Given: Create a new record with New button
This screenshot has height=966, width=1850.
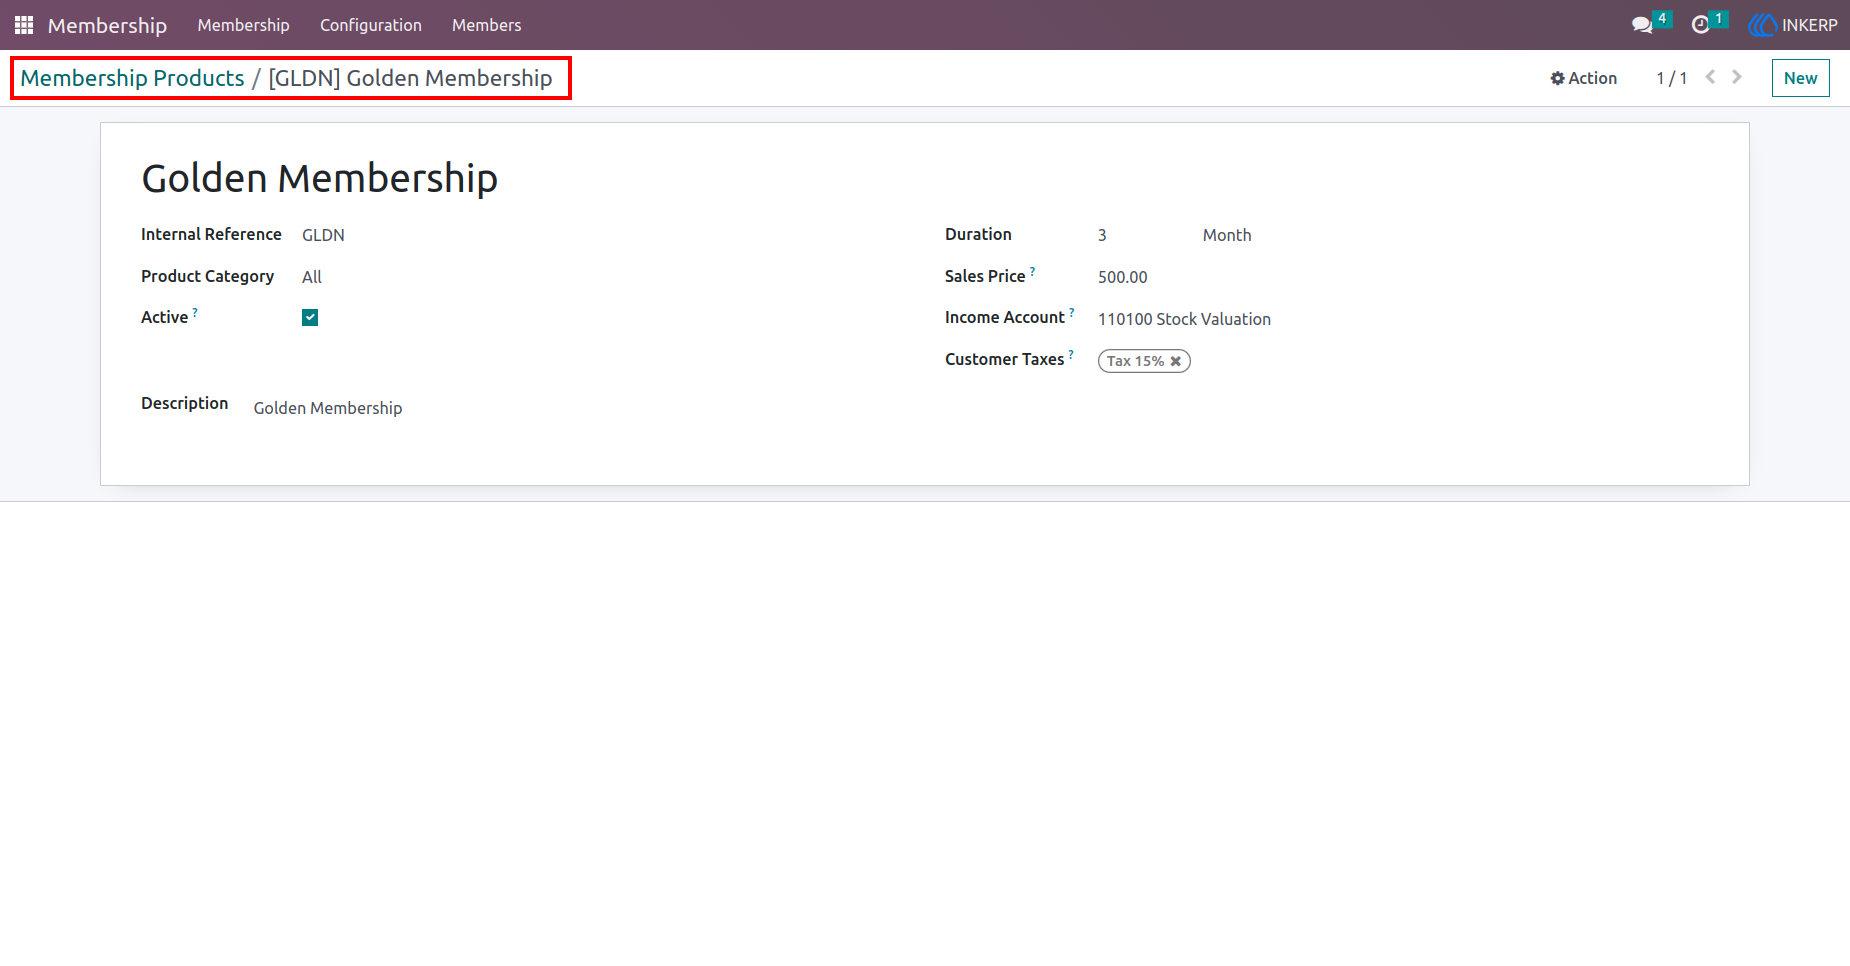Looking at the screenshot, I should [1800, 78].
